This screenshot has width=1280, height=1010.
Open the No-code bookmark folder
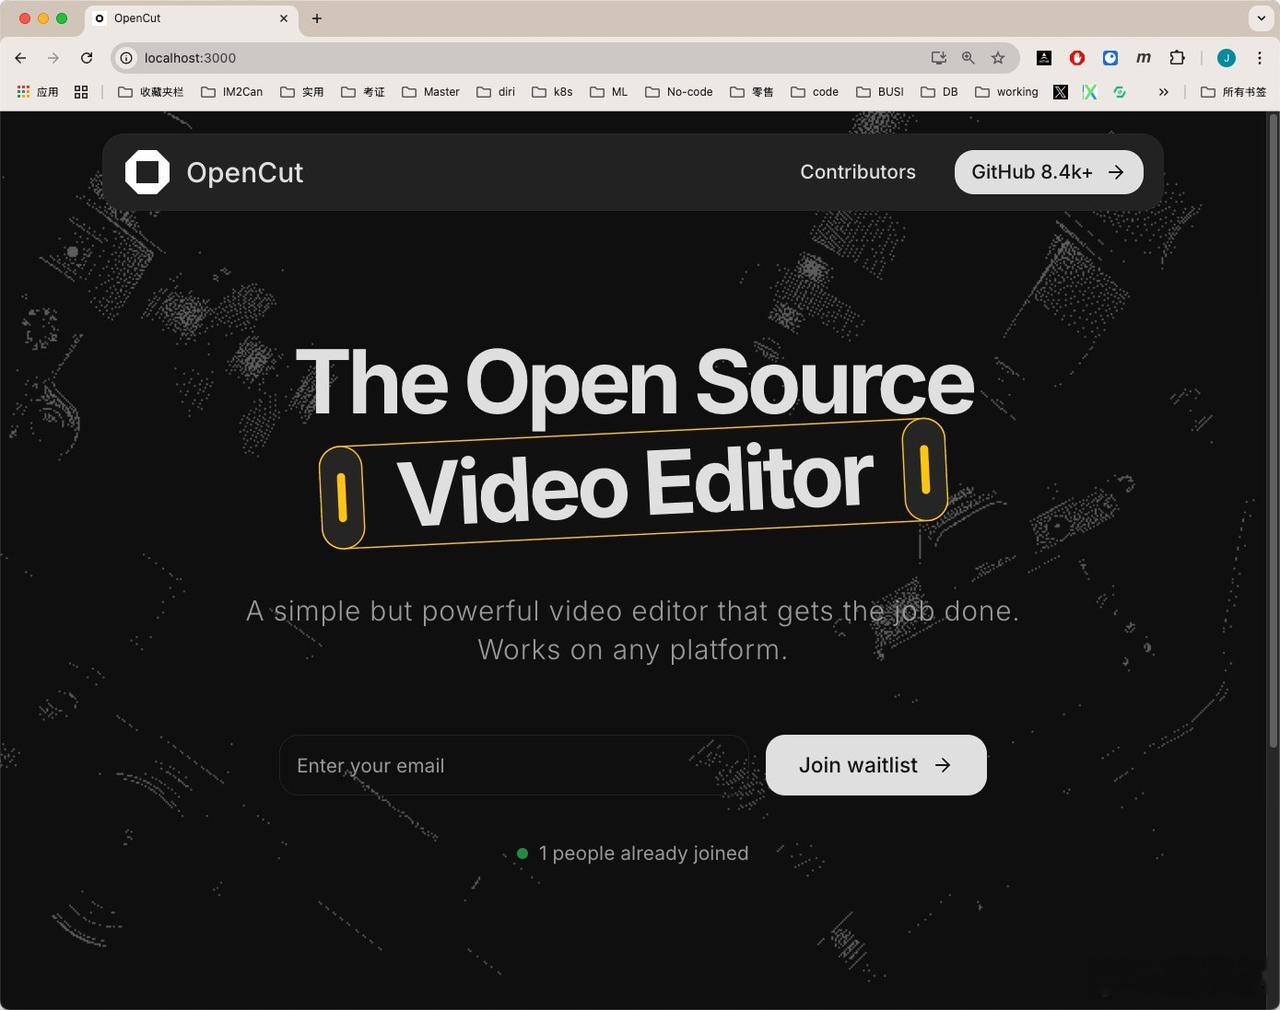click(679, 92)
